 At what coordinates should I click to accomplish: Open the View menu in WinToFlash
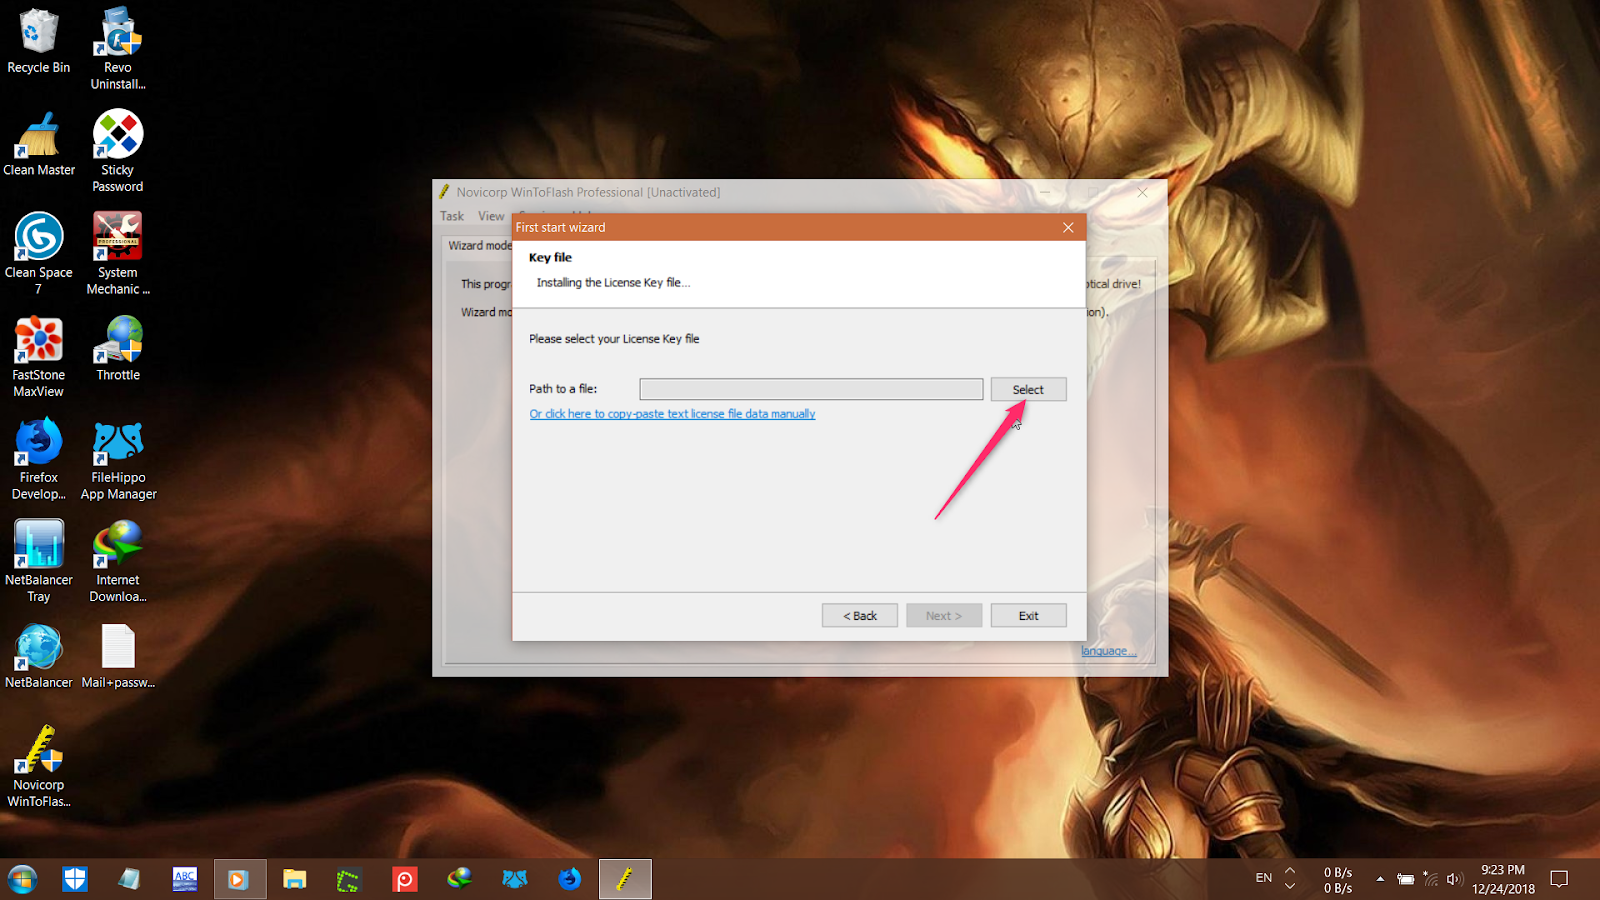coord(491,216)
